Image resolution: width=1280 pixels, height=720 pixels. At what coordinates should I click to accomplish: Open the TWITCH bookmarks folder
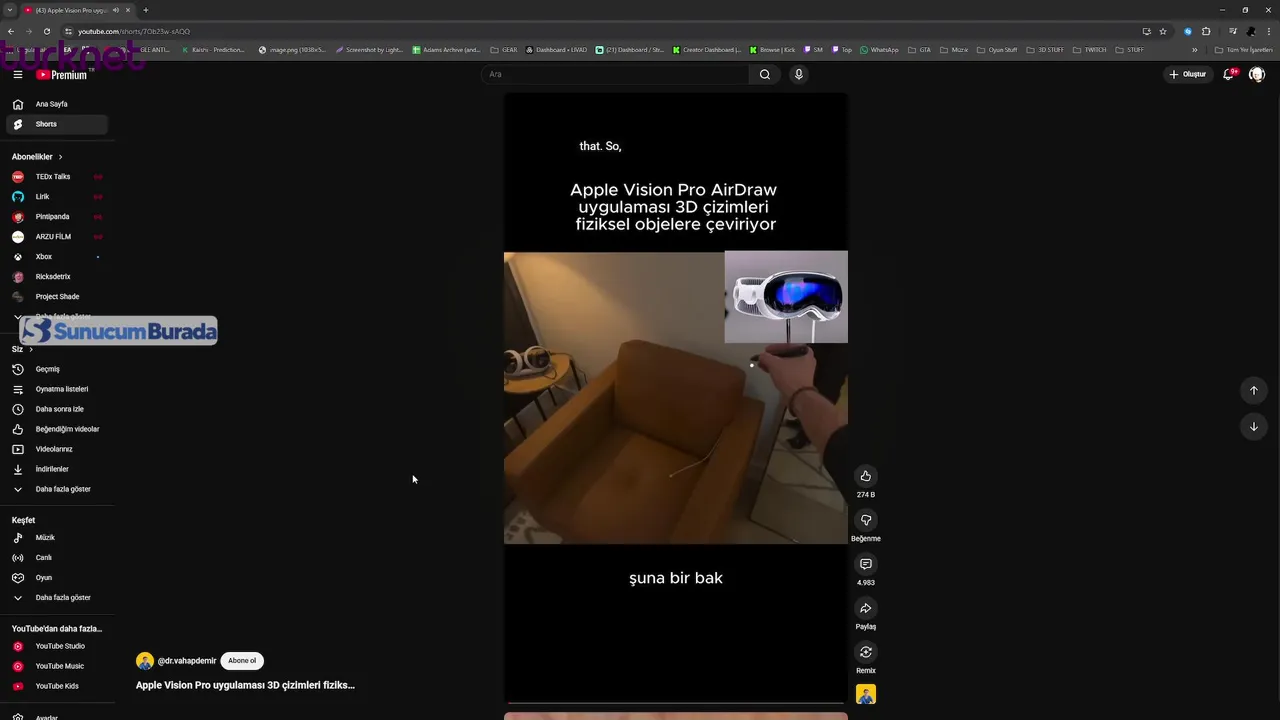[x=1091, y=50]
